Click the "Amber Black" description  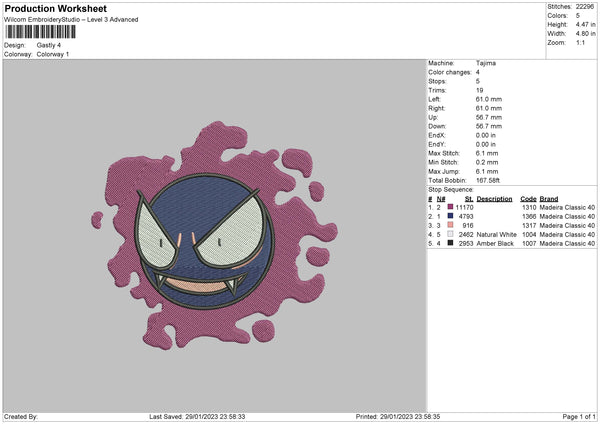coord(495,243)
